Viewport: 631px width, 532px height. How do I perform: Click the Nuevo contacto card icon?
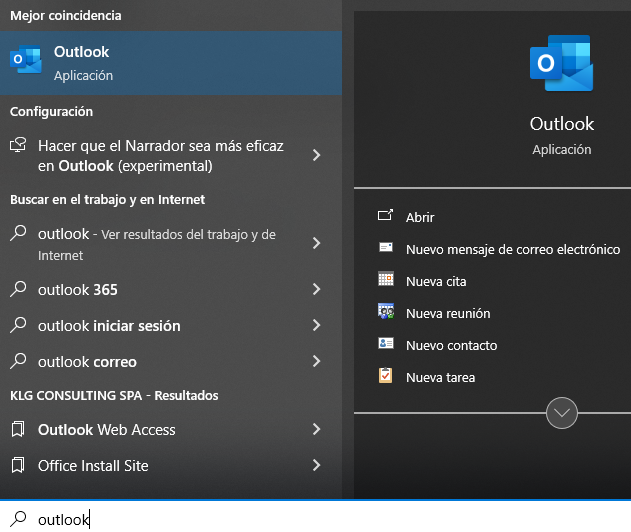tap(386, 343)
